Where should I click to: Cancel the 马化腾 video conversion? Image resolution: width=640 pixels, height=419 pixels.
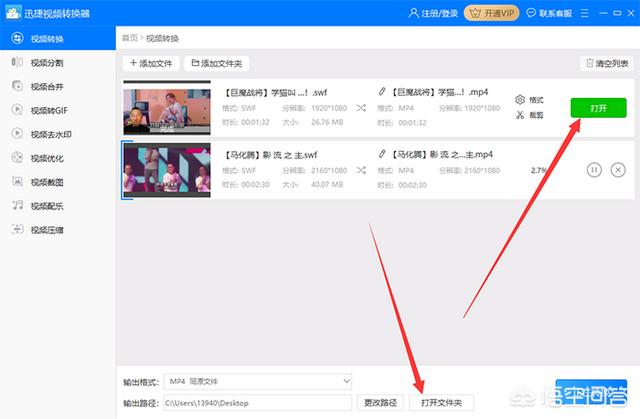point(618,170)
